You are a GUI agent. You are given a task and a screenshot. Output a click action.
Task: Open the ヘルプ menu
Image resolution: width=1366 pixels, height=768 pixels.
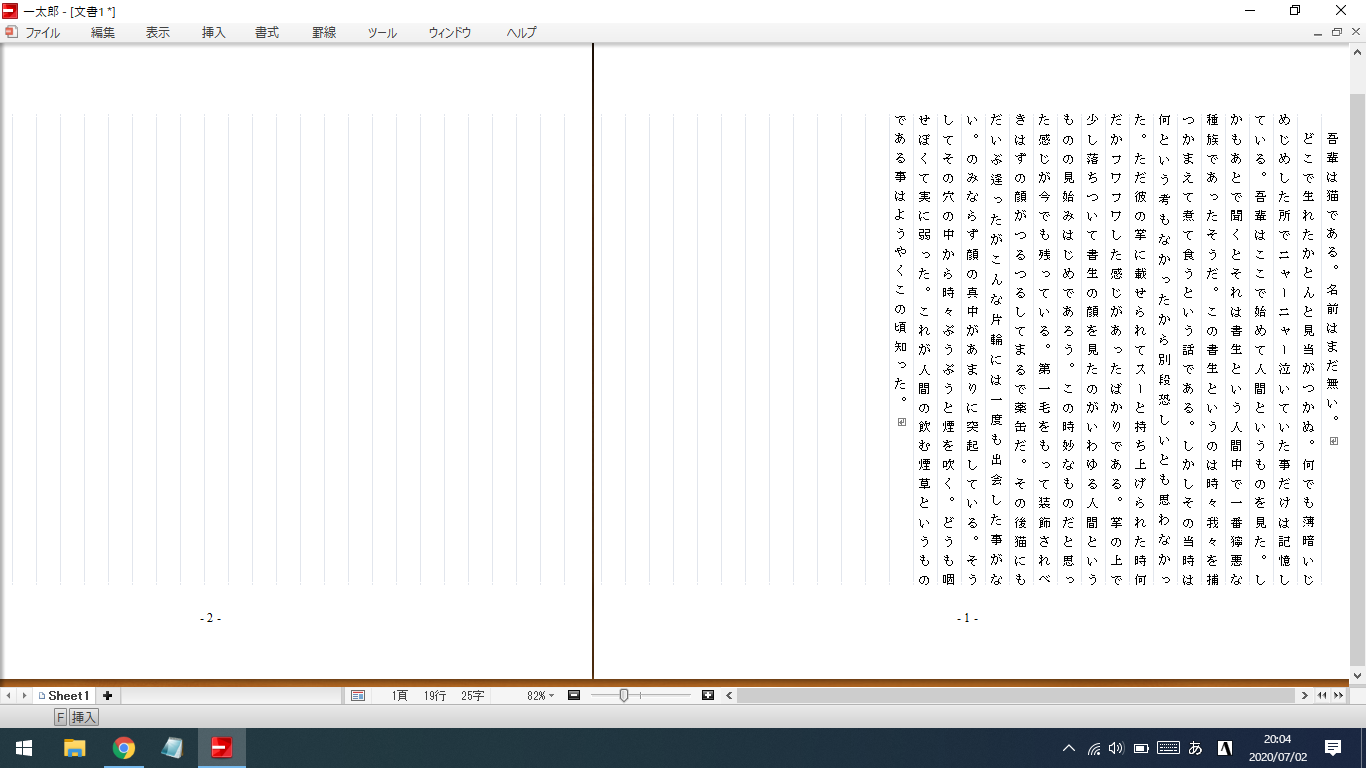521,32
